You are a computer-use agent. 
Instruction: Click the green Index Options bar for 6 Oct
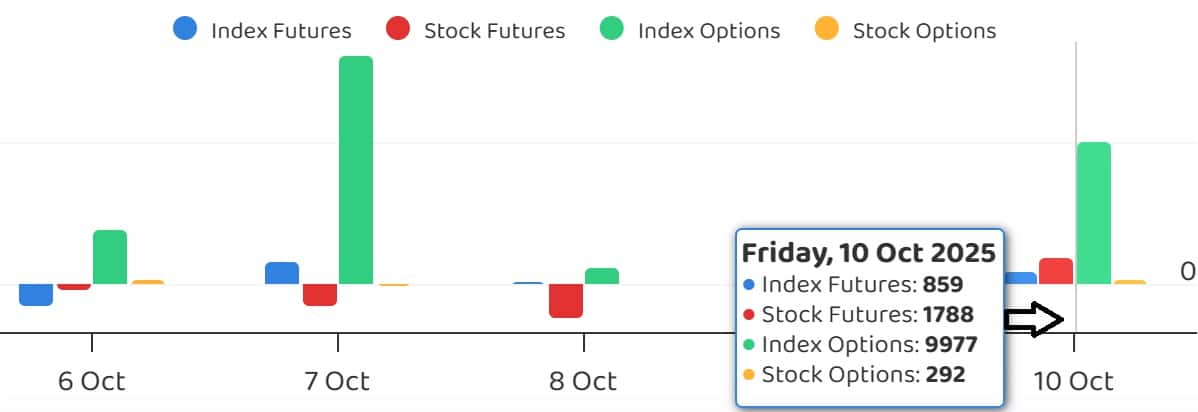point(110,257)
